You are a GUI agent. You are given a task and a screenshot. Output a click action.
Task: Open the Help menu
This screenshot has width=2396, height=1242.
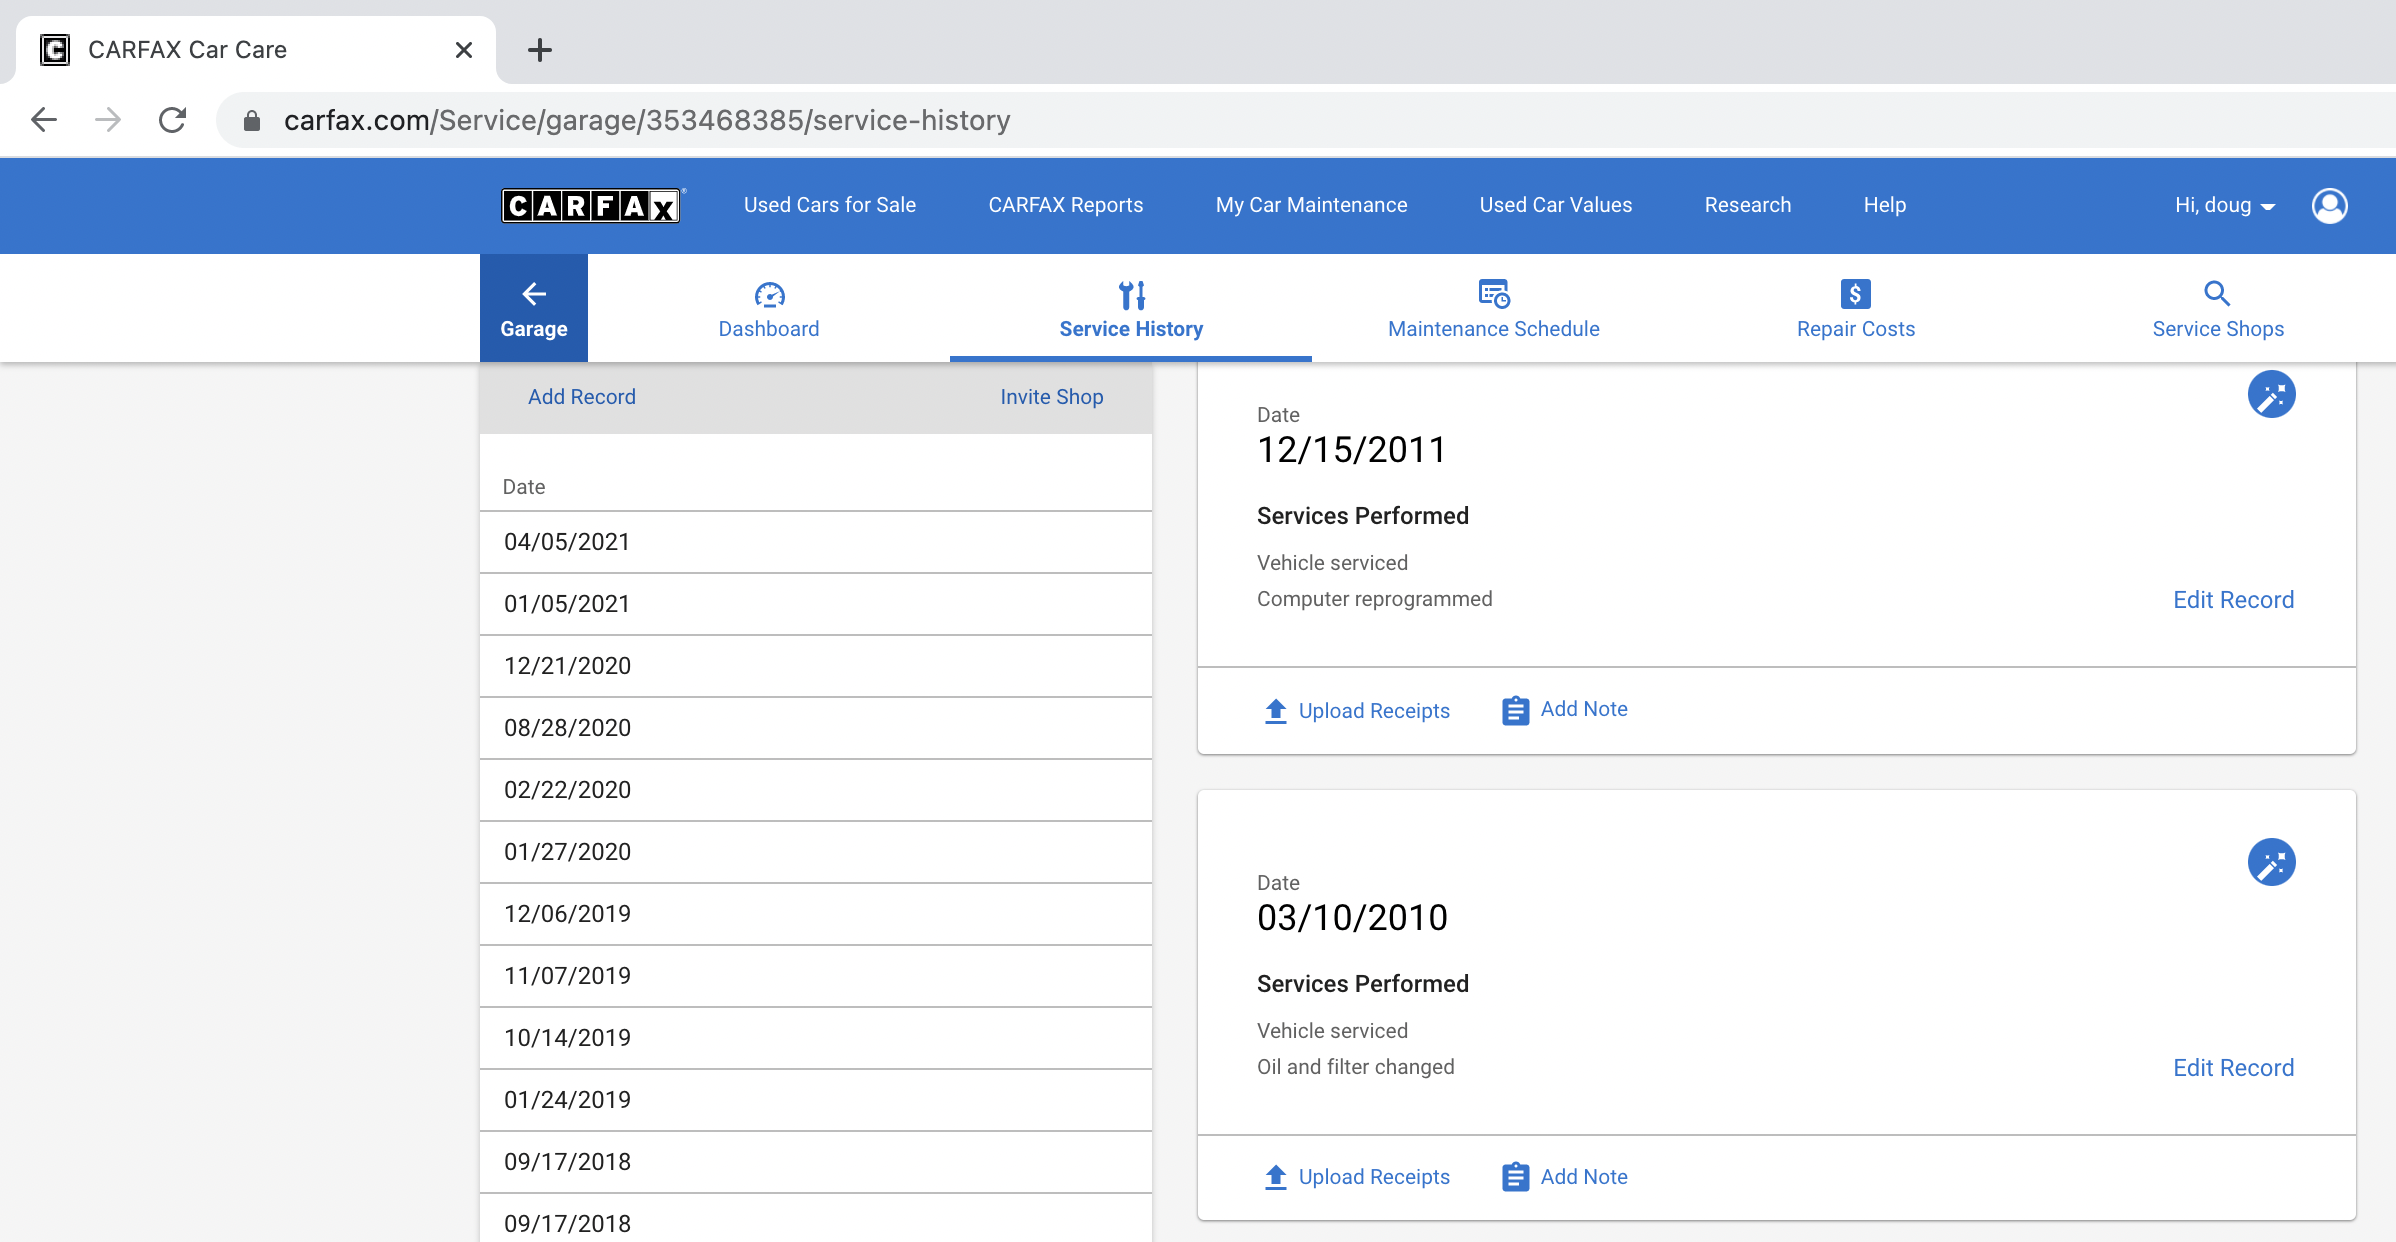[x=1885, y=205]
